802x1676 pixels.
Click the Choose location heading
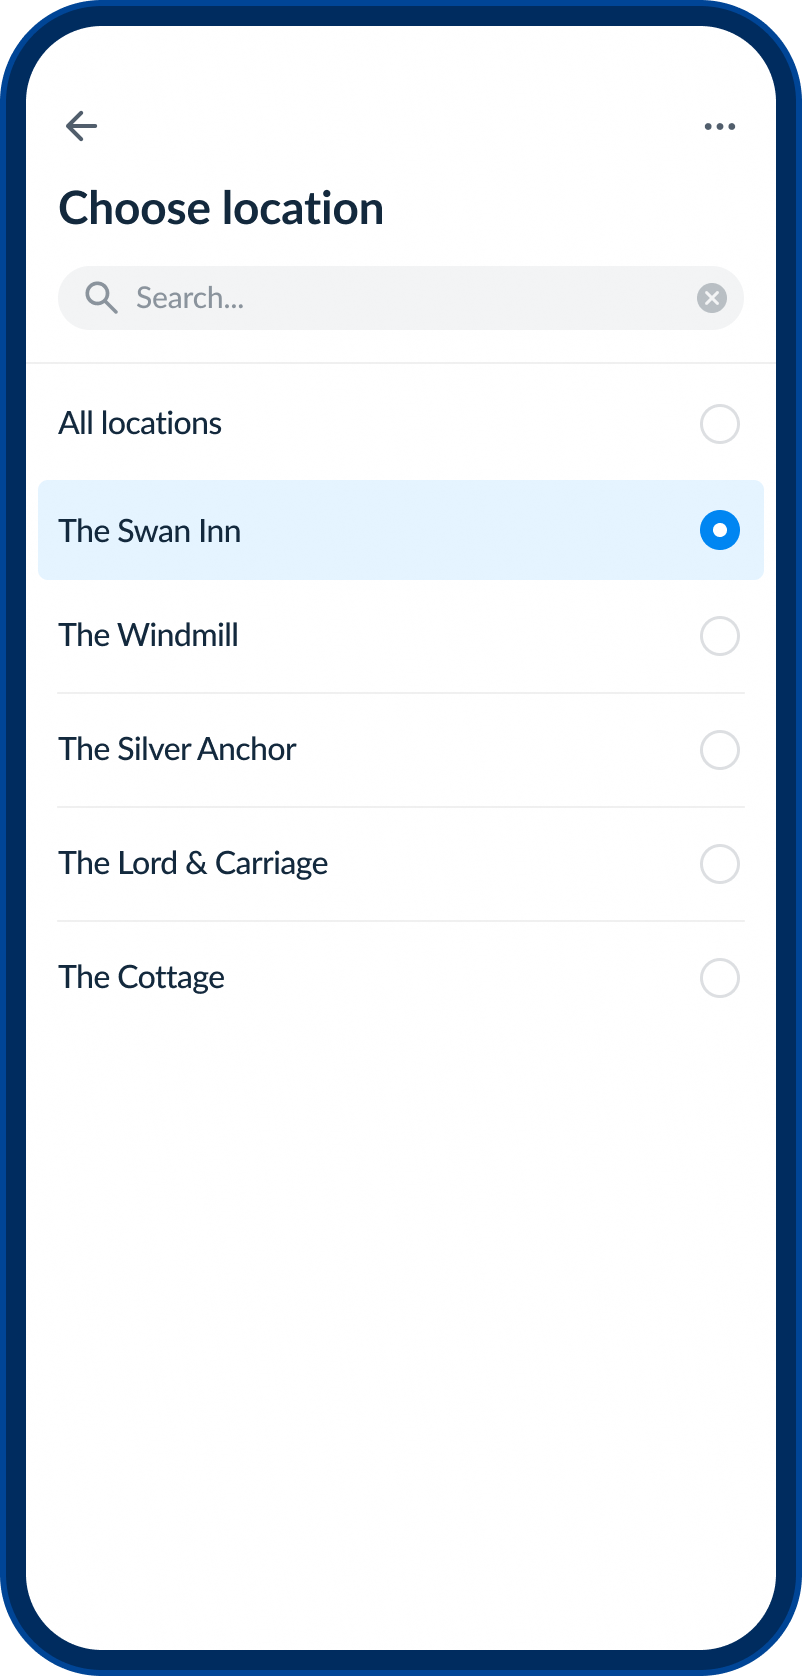pyautogui.click(x=221, y=209)
